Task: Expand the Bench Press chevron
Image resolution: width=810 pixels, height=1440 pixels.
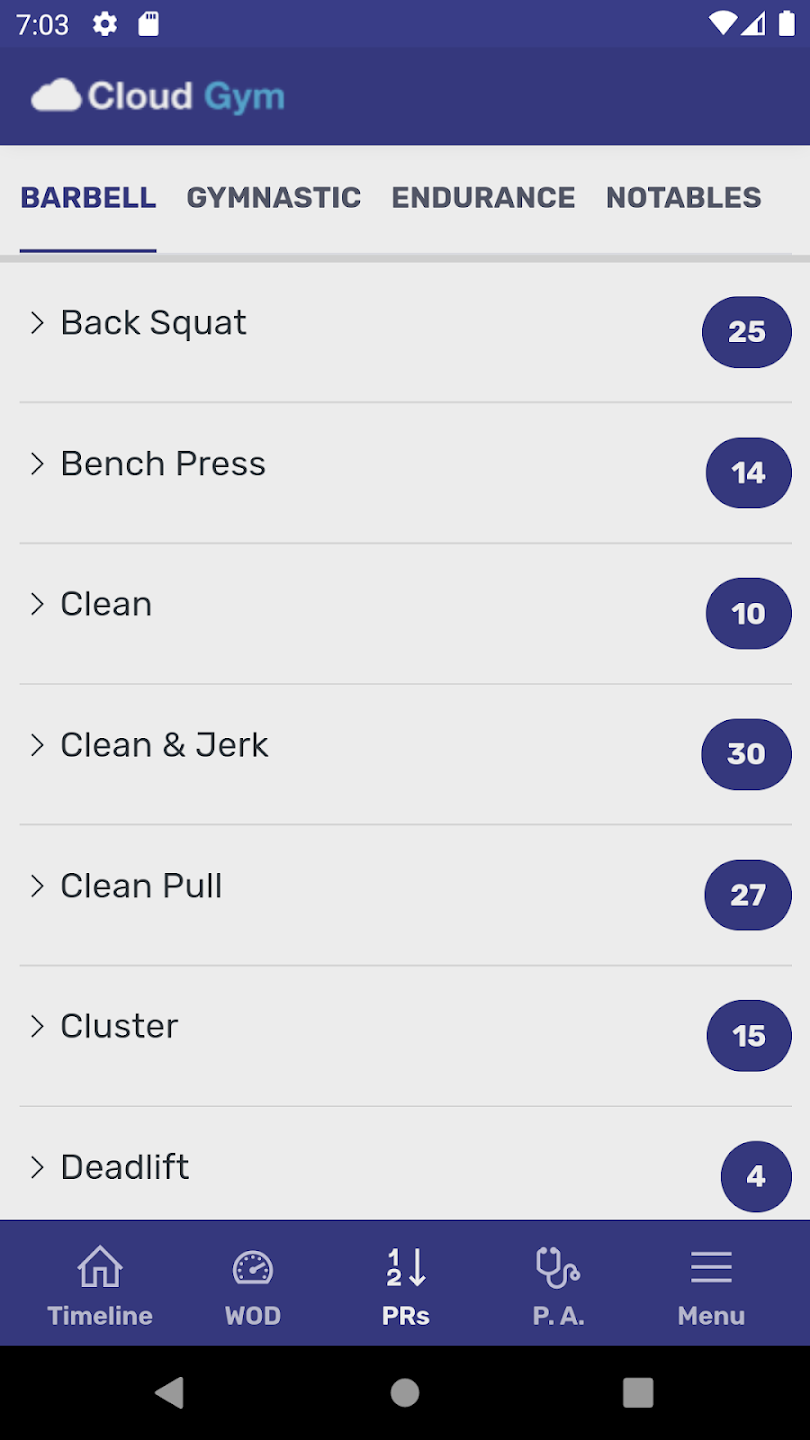Action: coord(37,463)
